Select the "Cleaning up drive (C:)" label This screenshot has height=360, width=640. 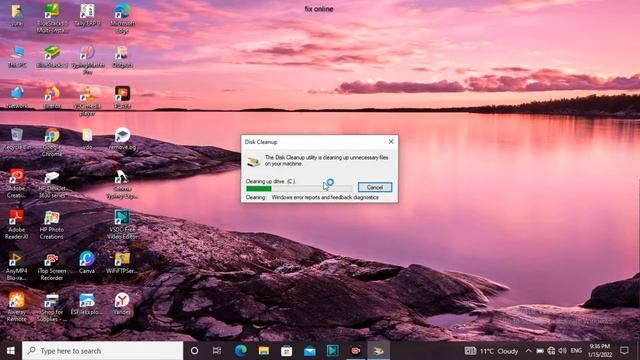270,181
